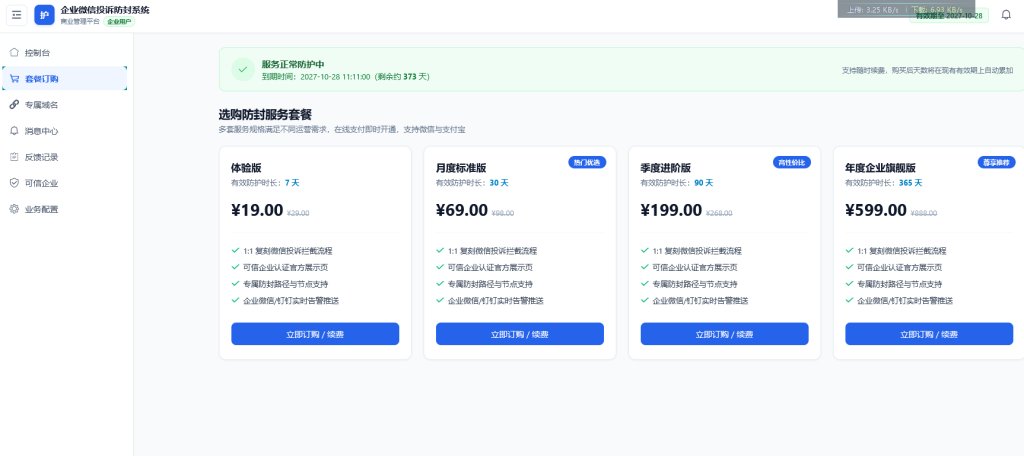1024x456 pixels.
Task: Click the 季度进阶版 plan title
Action: pyautogui.click(x=665, y=168)
